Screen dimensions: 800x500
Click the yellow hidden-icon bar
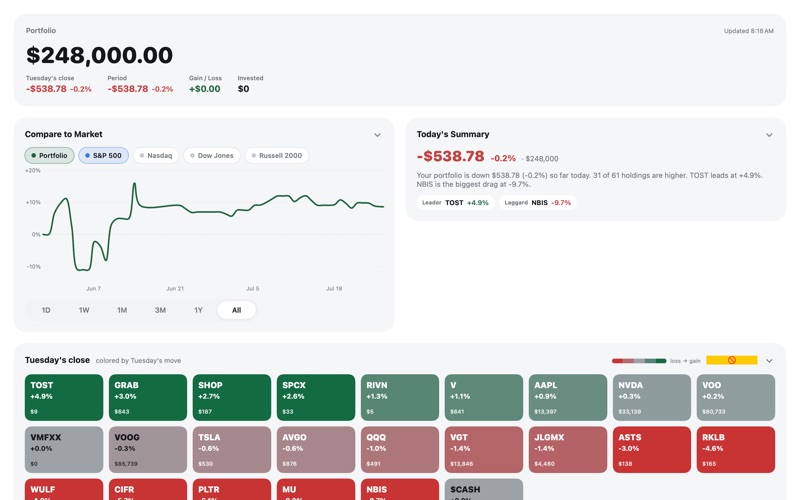point(732,360)
